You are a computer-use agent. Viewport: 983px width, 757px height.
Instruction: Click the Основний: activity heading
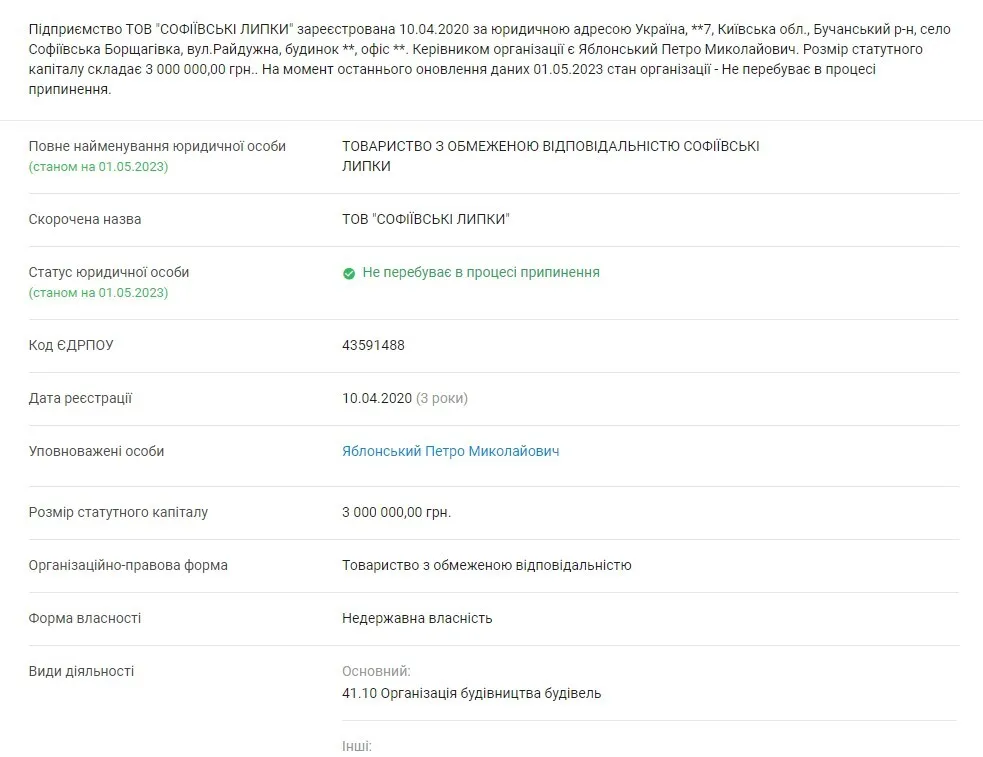pos(376,672)
